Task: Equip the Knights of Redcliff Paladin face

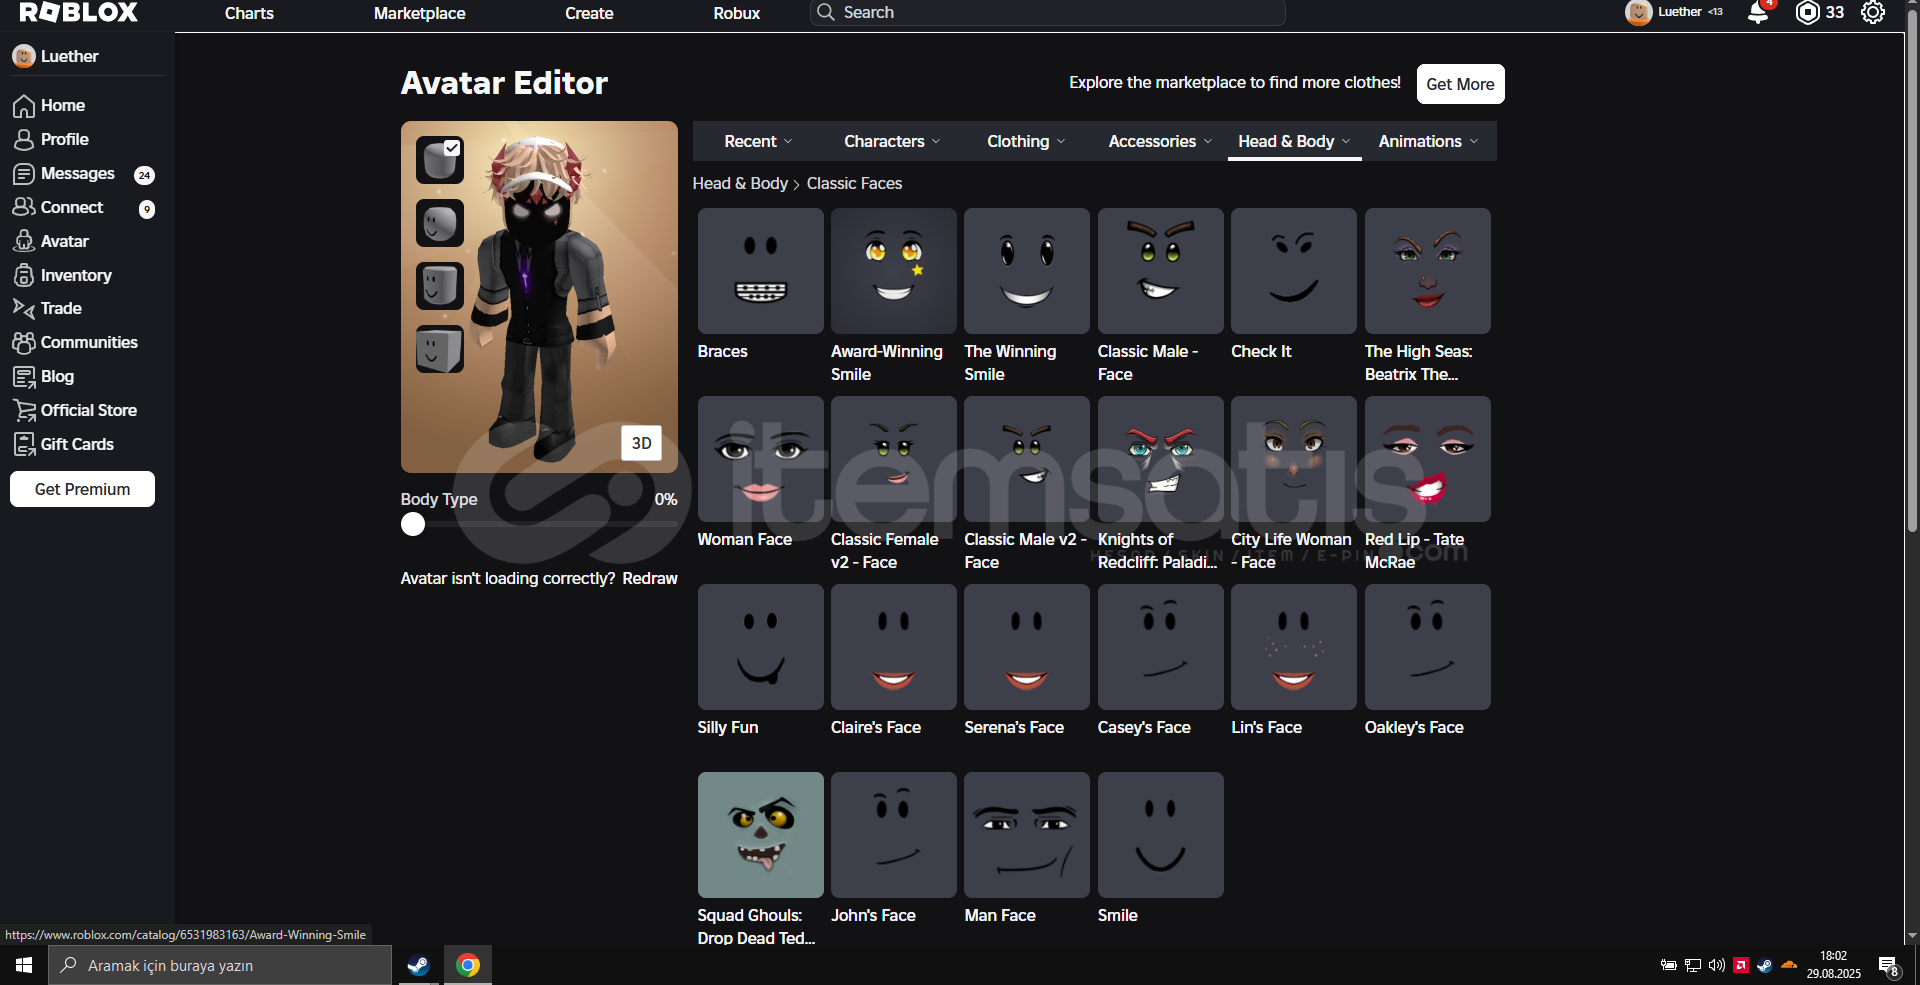Action: [1160, 459]
